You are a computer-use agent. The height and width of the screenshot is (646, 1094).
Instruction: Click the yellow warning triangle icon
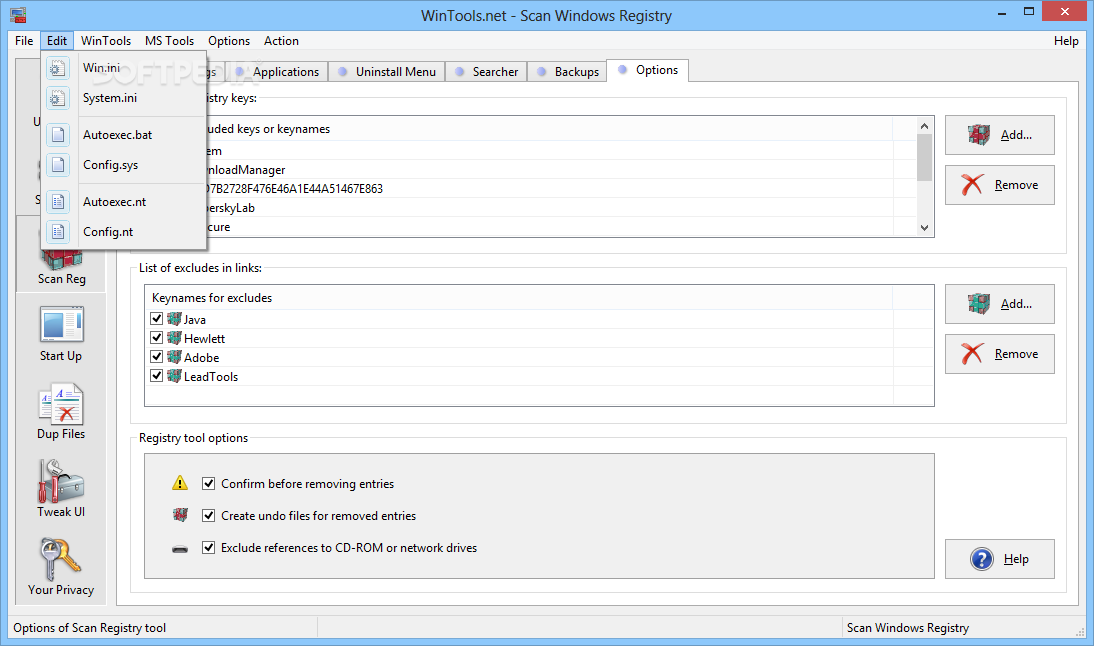click(180, 483)
